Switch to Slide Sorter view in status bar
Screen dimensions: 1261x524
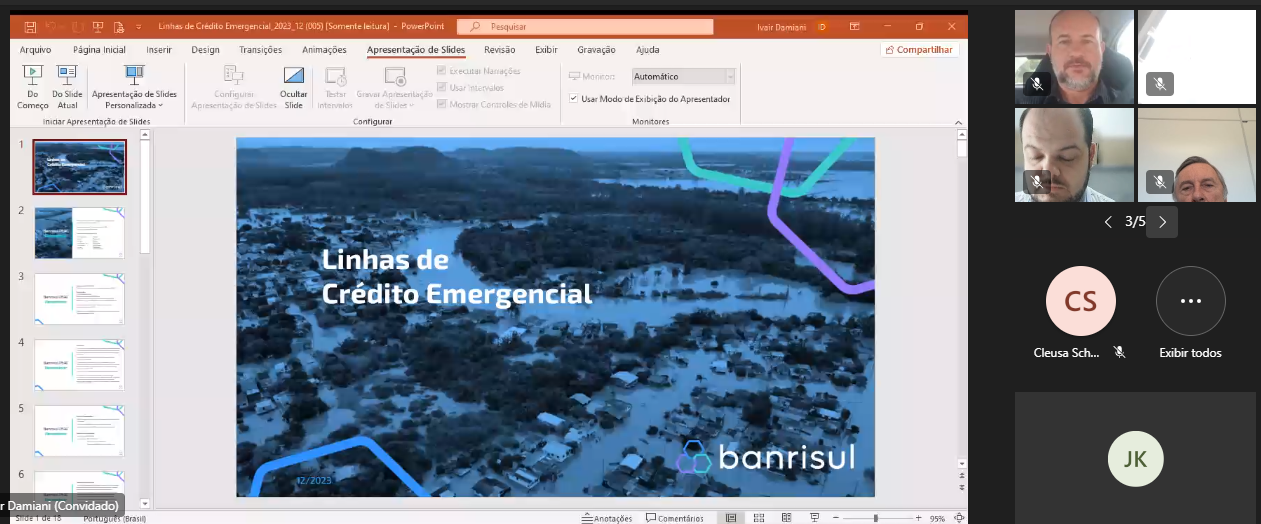(759, 518)
